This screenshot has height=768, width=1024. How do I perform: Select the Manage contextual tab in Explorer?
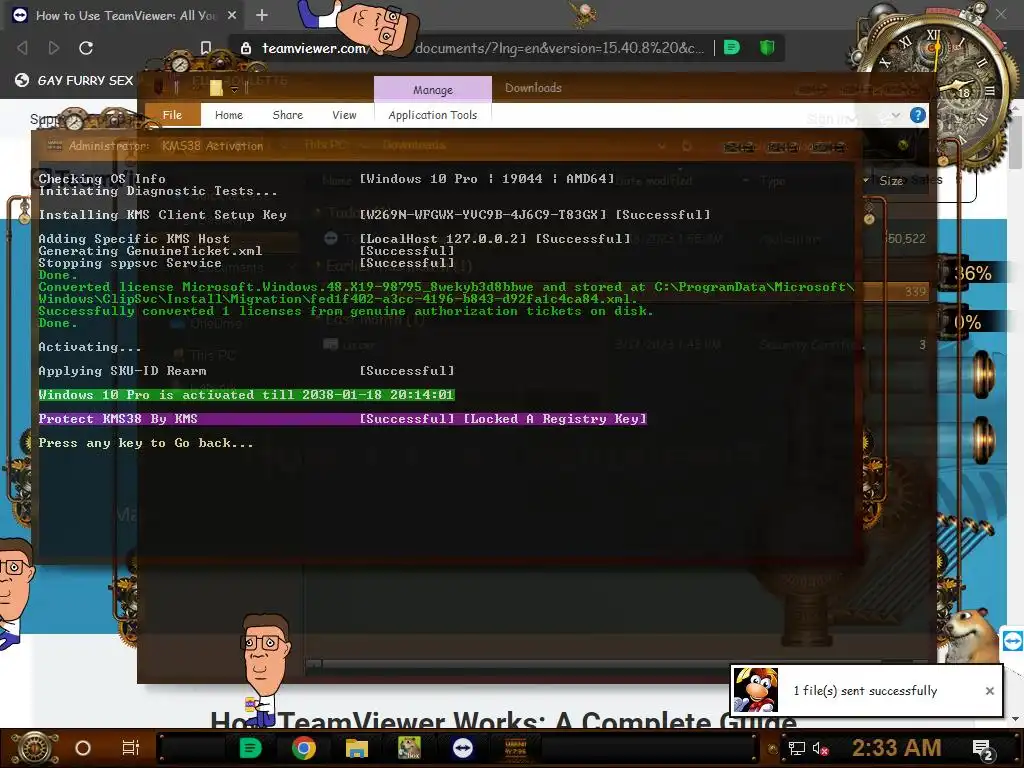coord(432,89)
